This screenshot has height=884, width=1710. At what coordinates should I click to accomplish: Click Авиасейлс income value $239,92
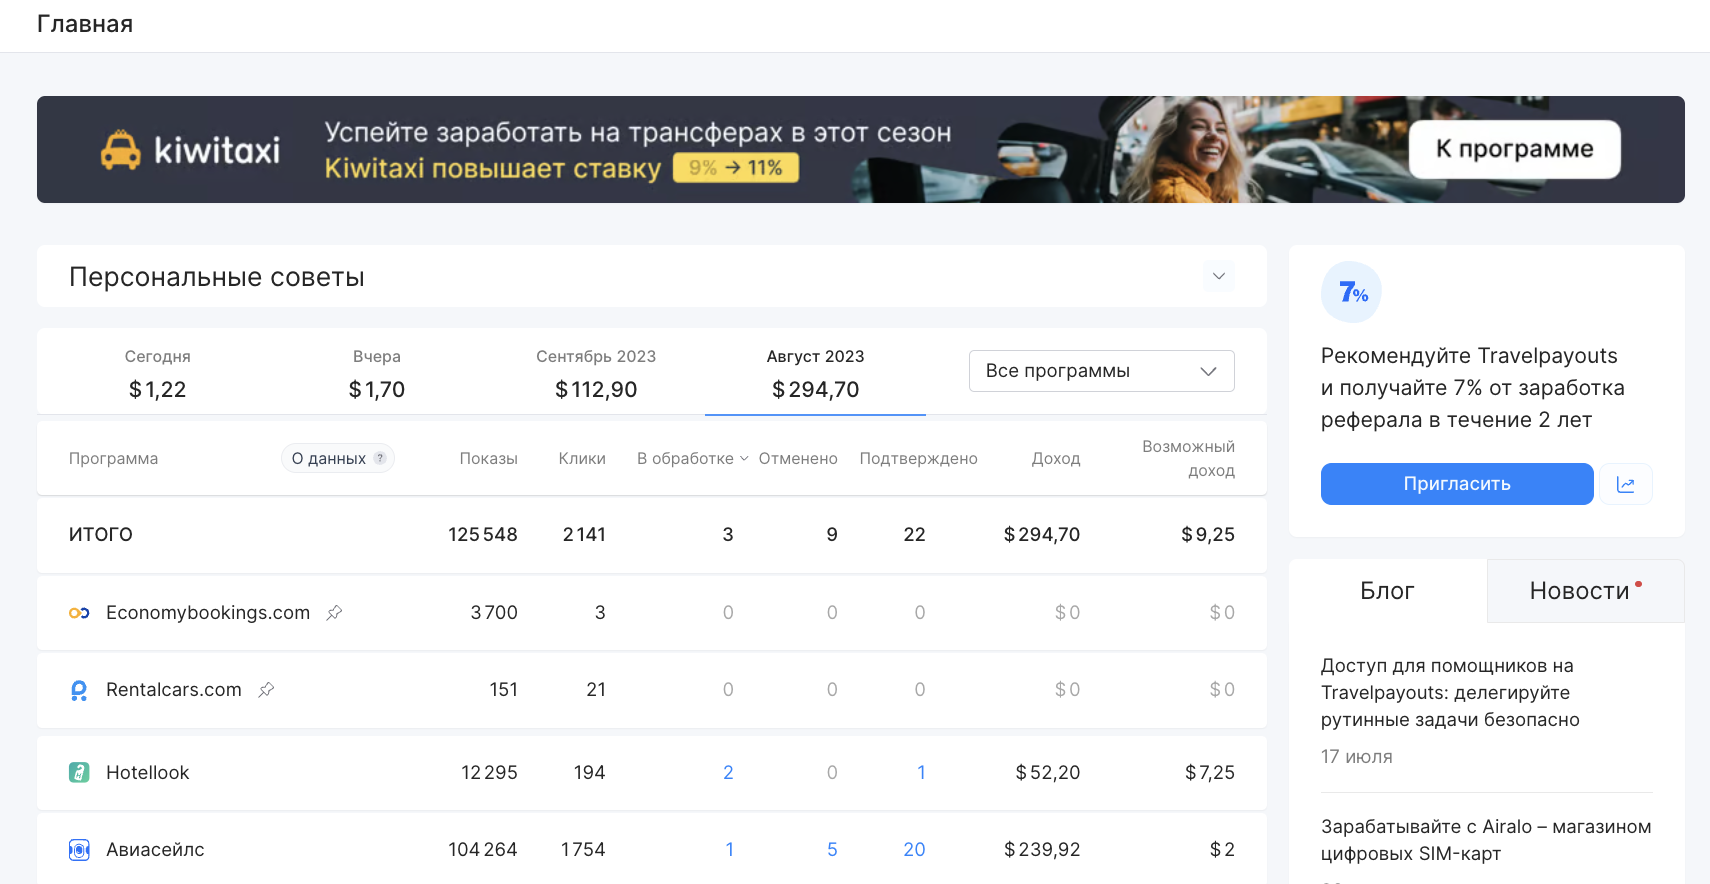(1042, 850)
